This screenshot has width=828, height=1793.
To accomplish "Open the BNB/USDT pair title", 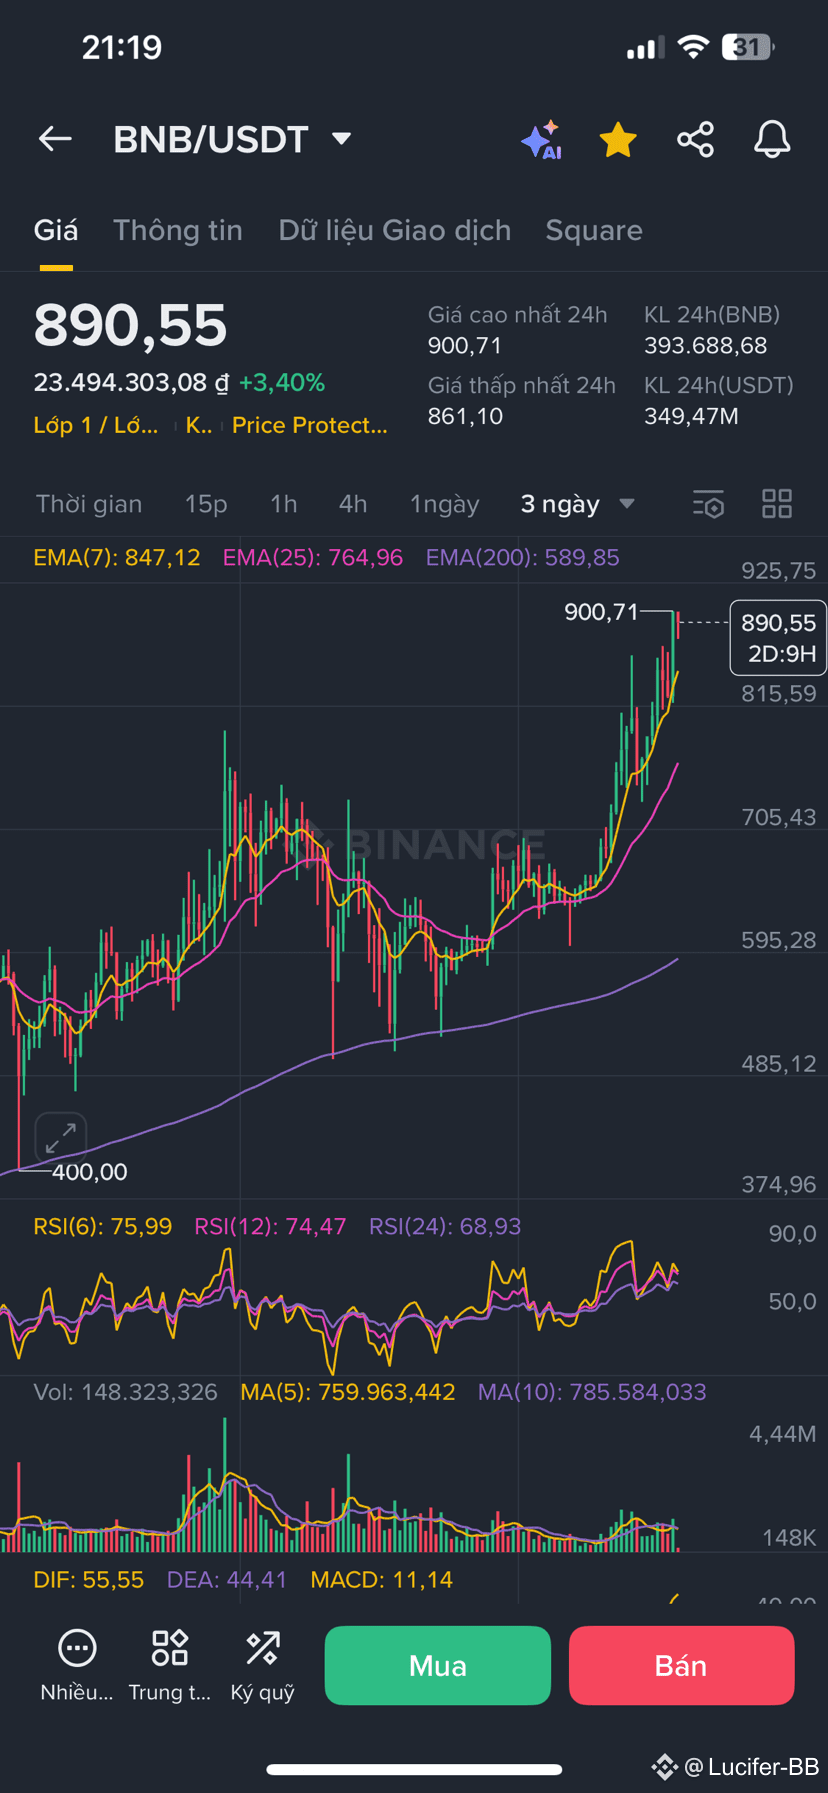I will coord(210,139).
